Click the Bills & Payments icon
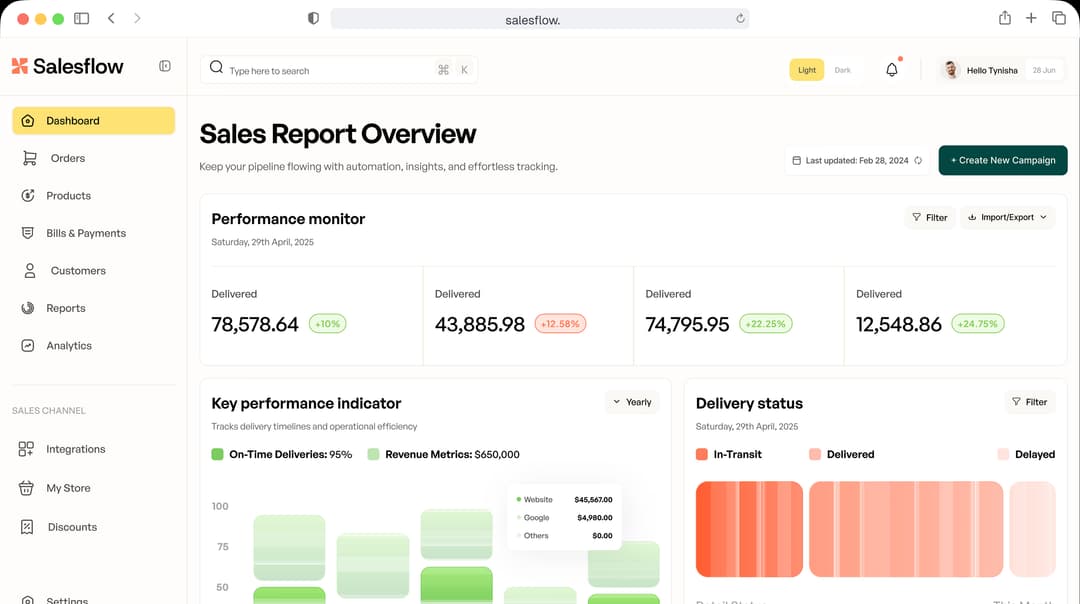Viewport: 1080px width, 604px height. pyautogui.click(x=27, y=232)
